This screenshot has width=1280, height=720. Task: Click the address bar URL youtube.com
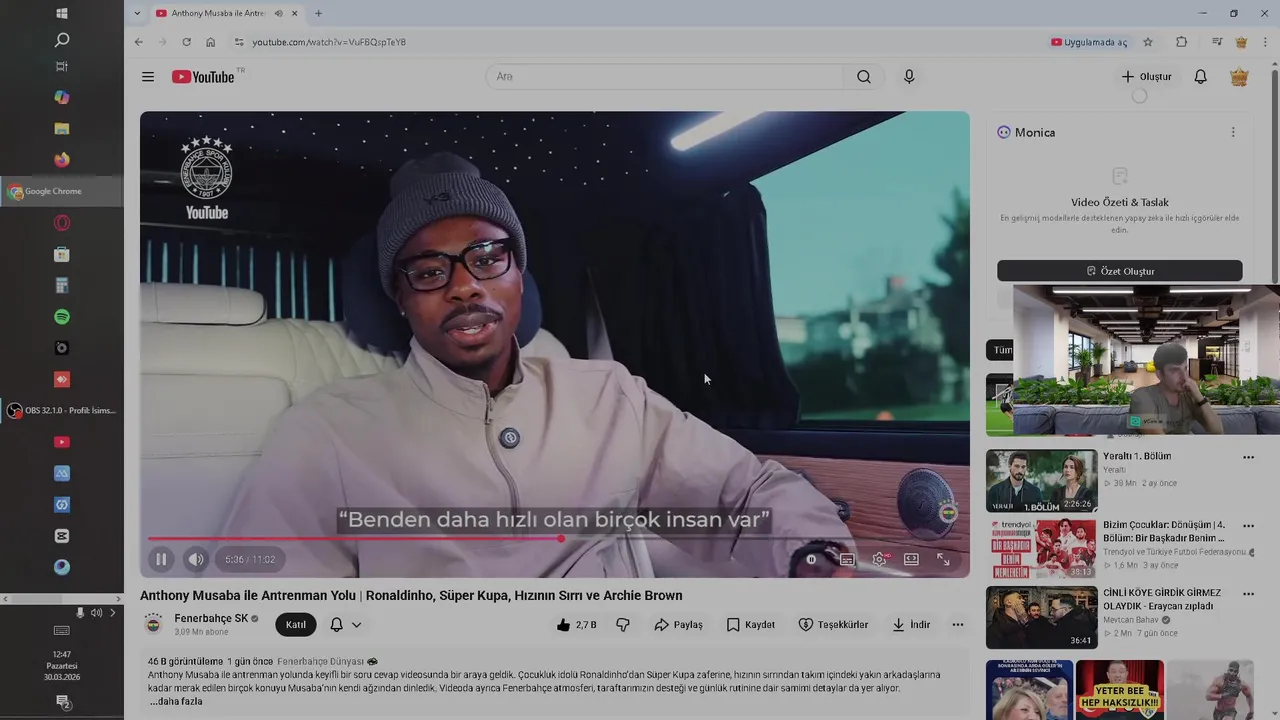coord(329,42)
